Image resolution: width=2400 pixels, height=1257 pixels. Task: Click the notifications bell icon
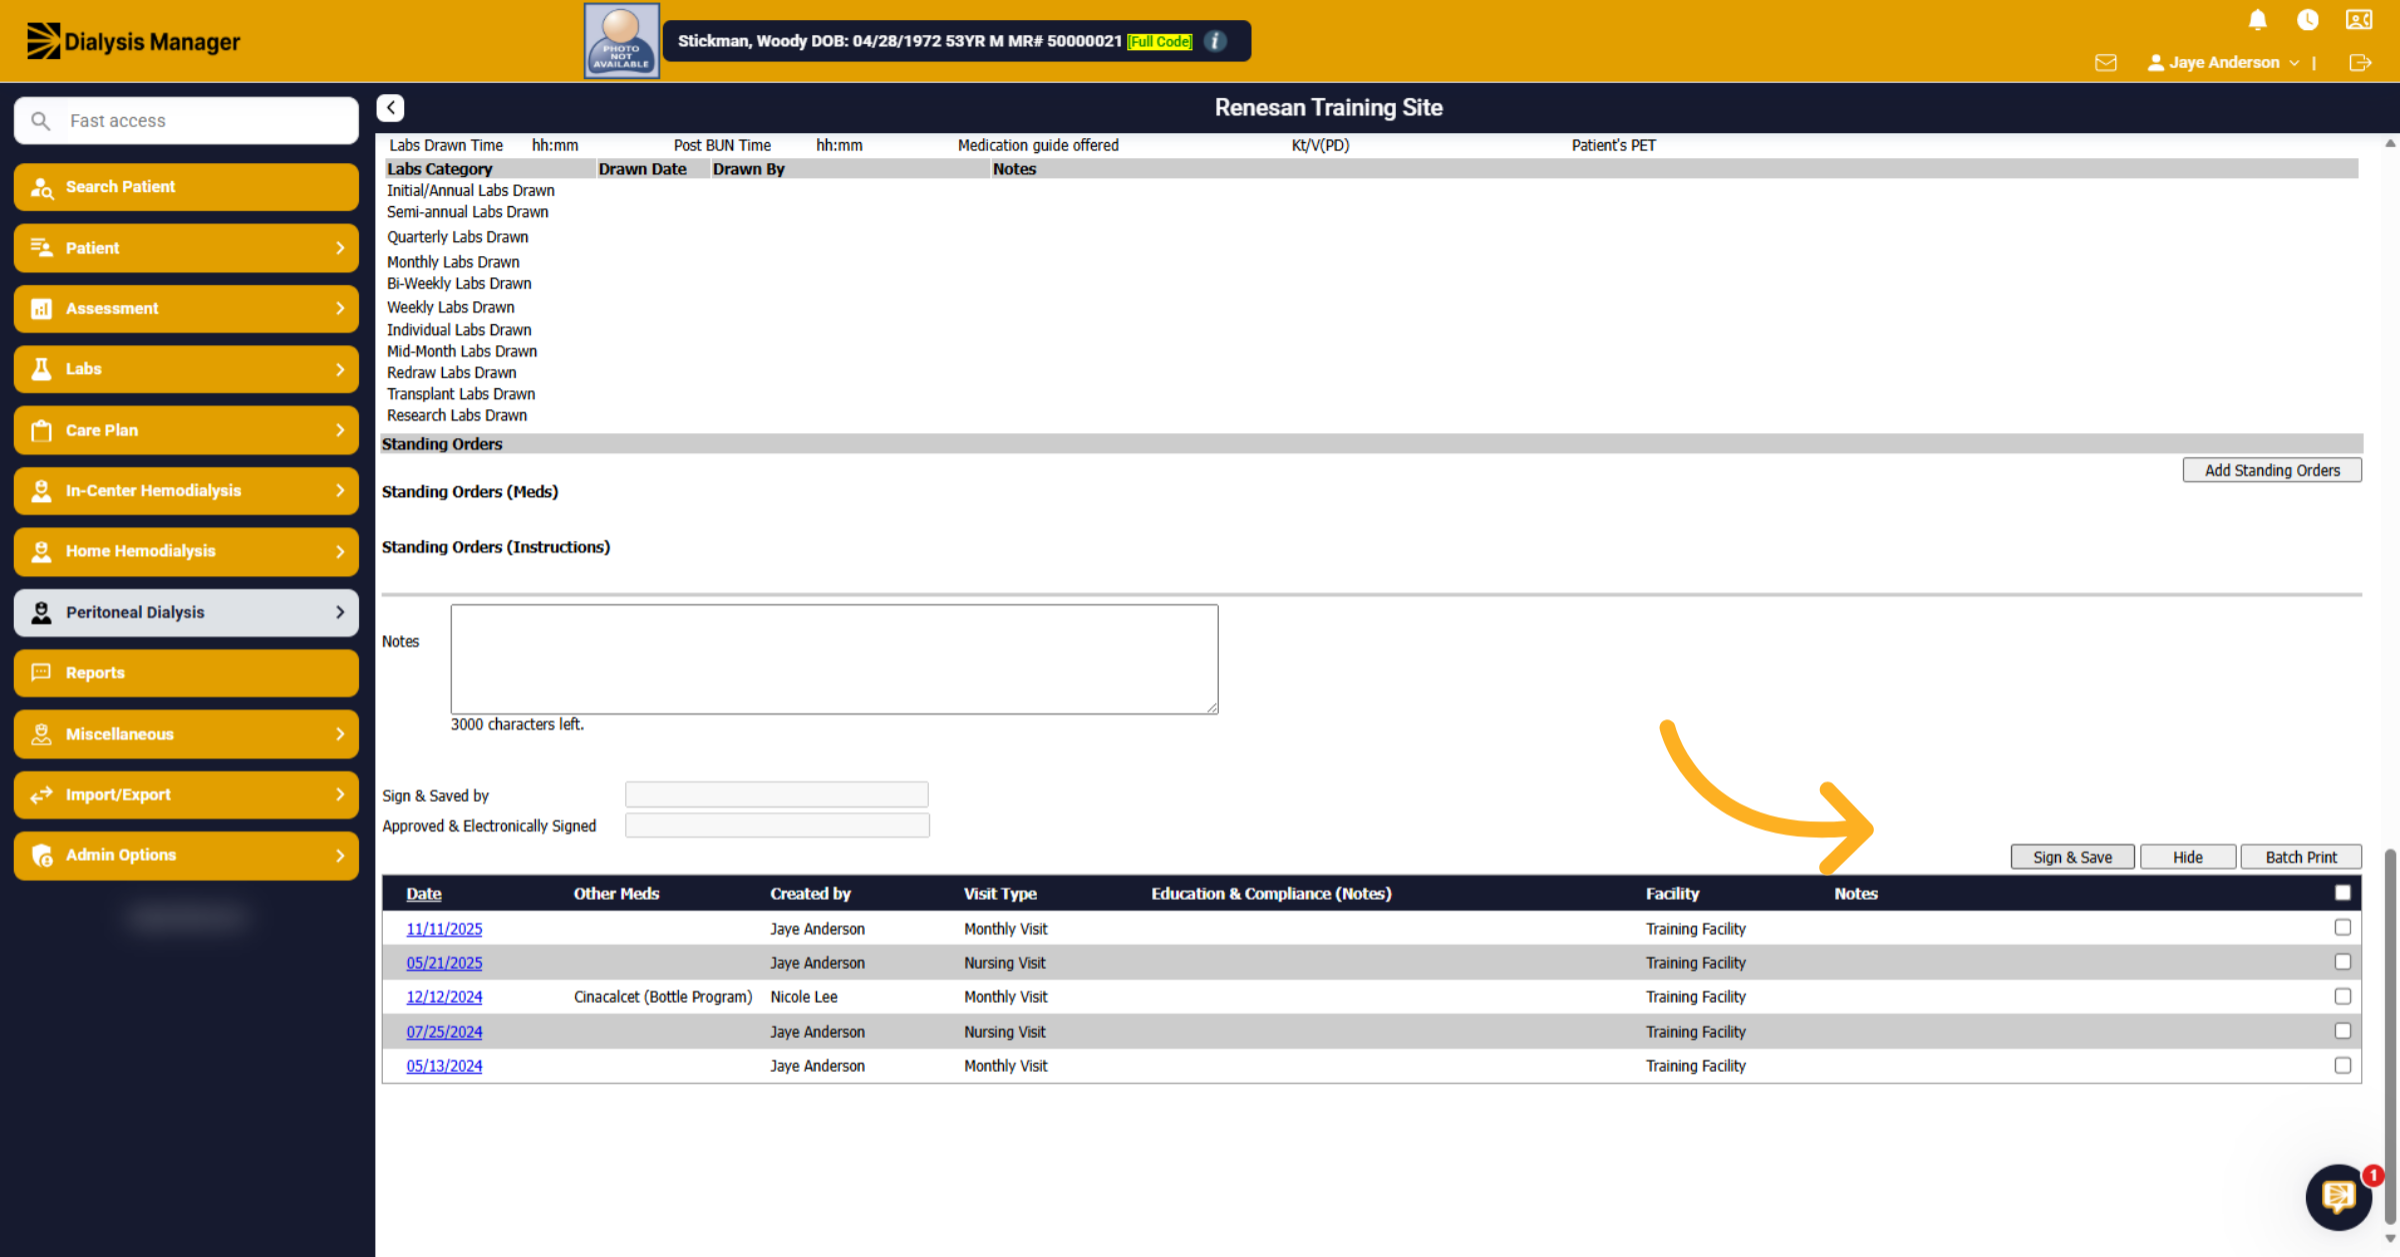click(2257, 20)
